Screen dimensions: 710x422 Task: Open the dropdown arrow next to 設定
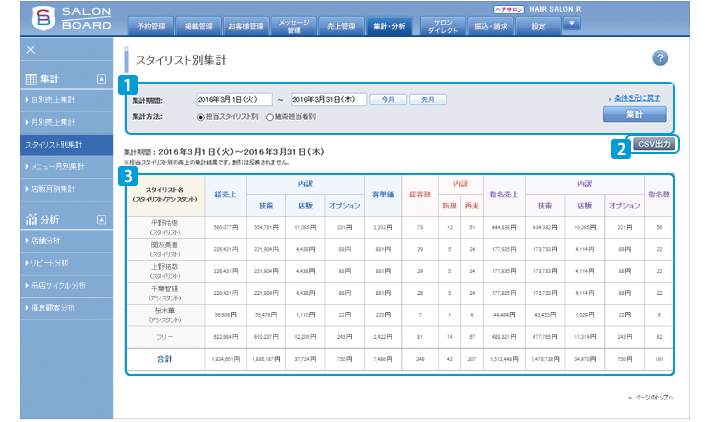572,23
